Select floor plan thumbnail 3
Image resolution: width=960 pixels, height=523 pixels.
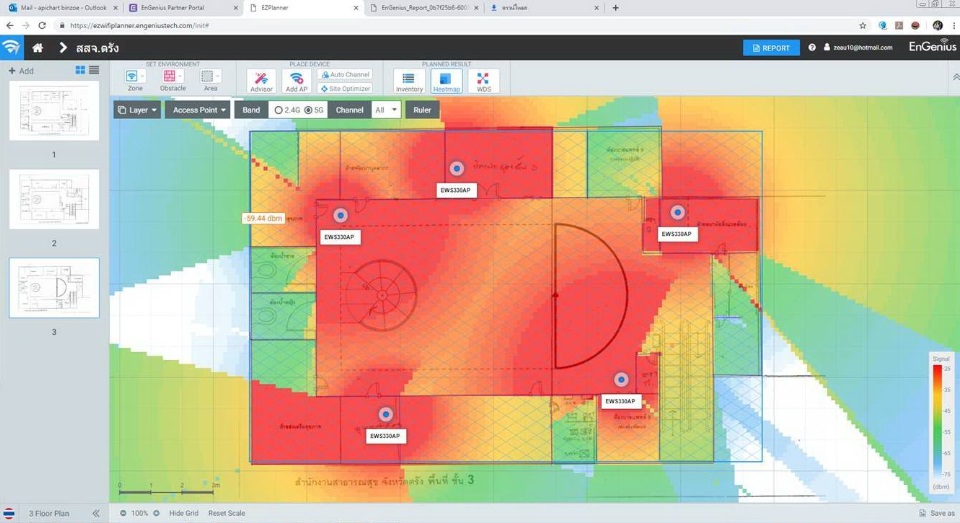pyautogui.click(x=54, y=288)
